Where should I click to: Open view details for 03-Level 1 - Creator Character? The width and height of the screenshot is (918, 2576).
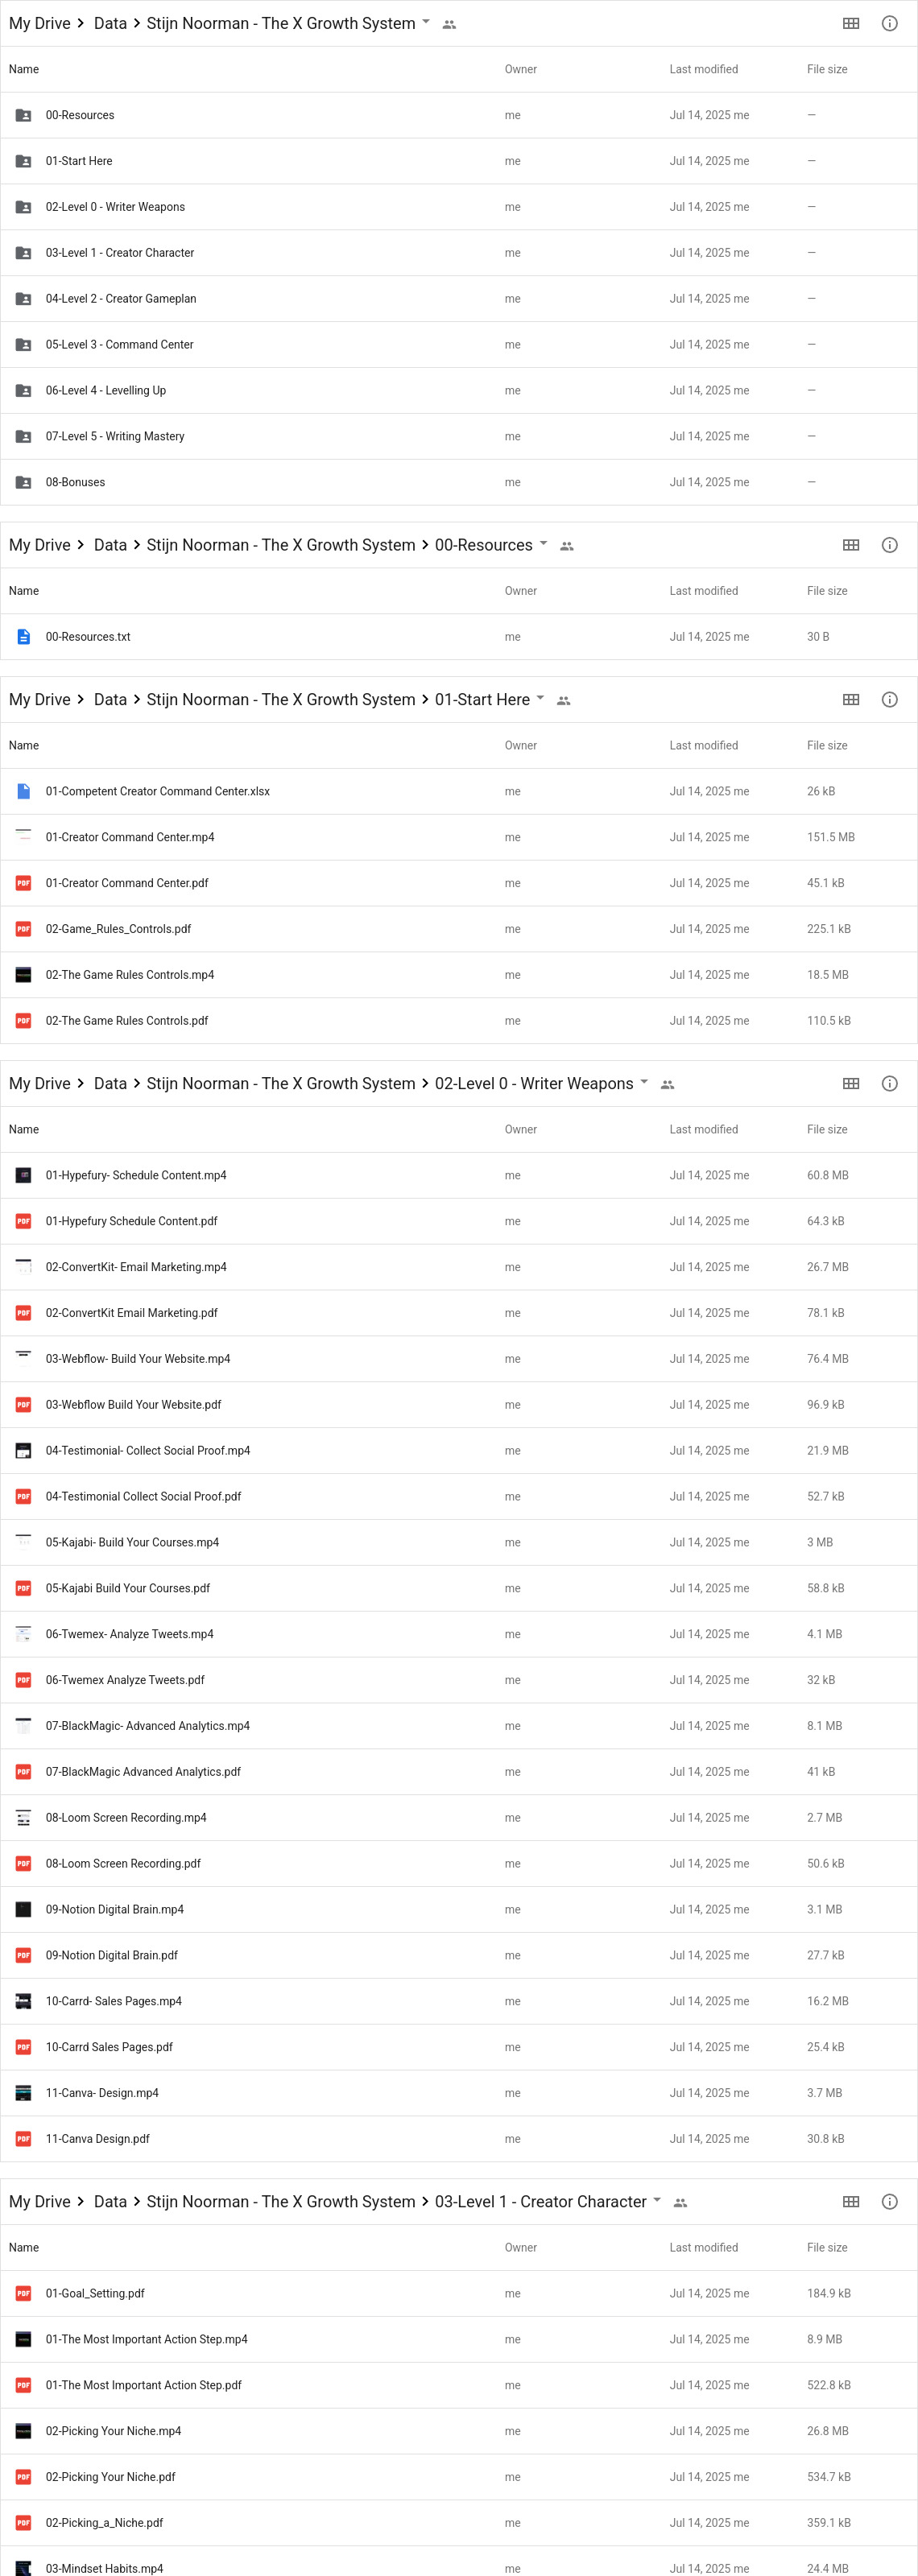pyautogui.click(x=889, y=2202)
